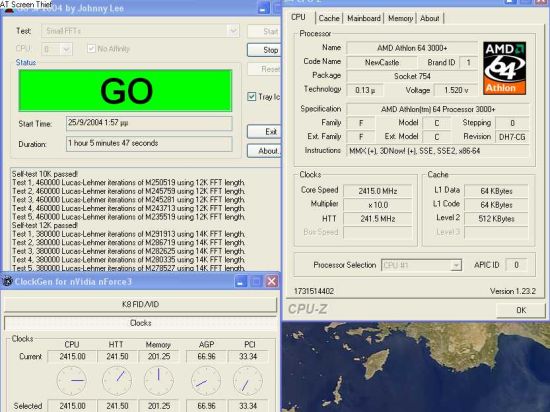Click the log line 'Self-test 12K passed!'
Screen dimensions: 550x412
(x=45, y=225)
